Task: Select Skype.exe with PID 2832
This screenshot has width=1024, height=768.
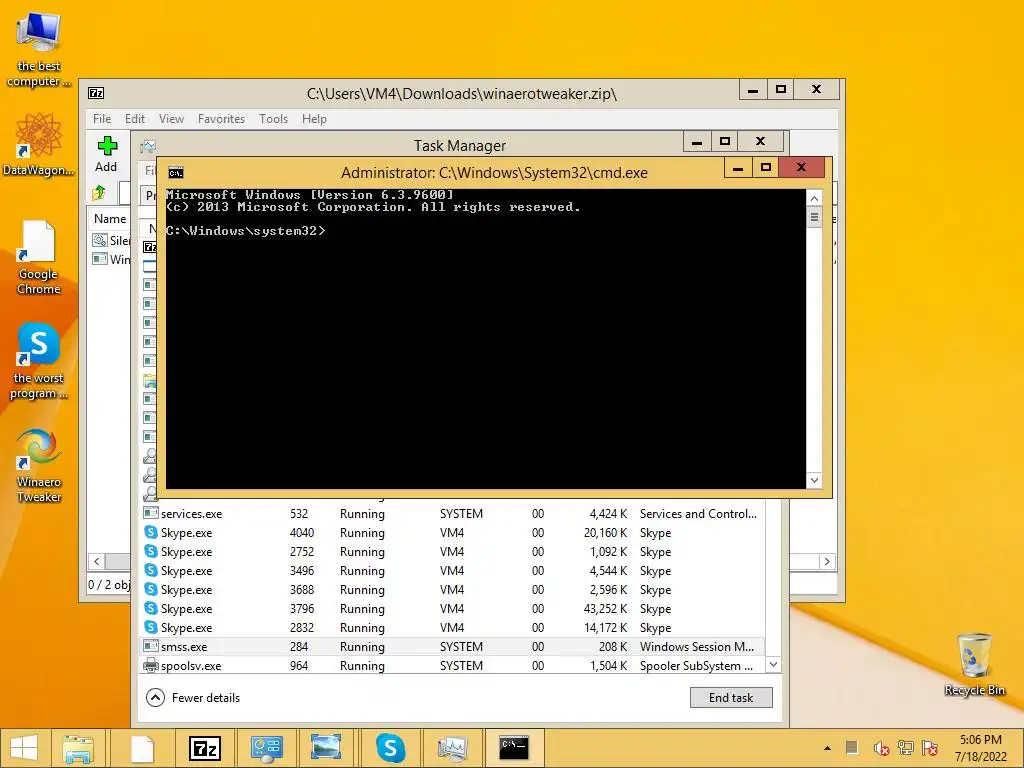Action: pyautogui.click(x=451, y=628)
